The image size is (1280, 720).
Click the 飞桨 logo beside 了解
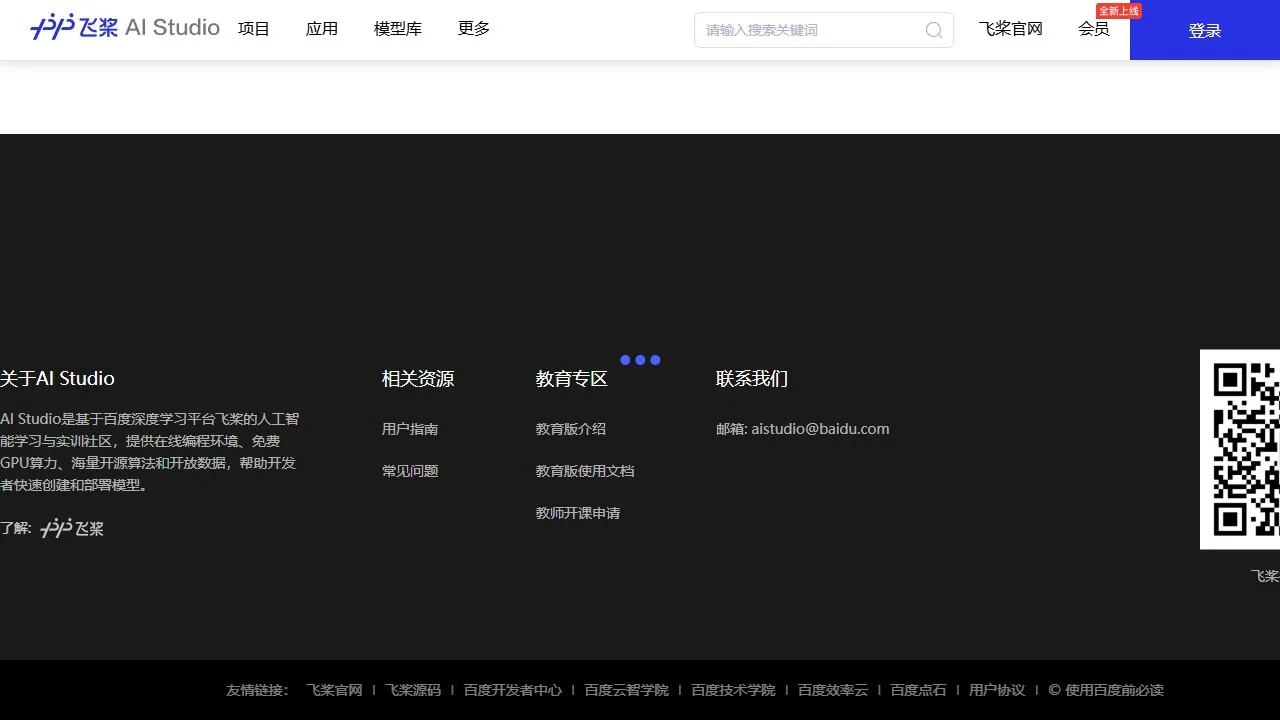tap(72, 528)
